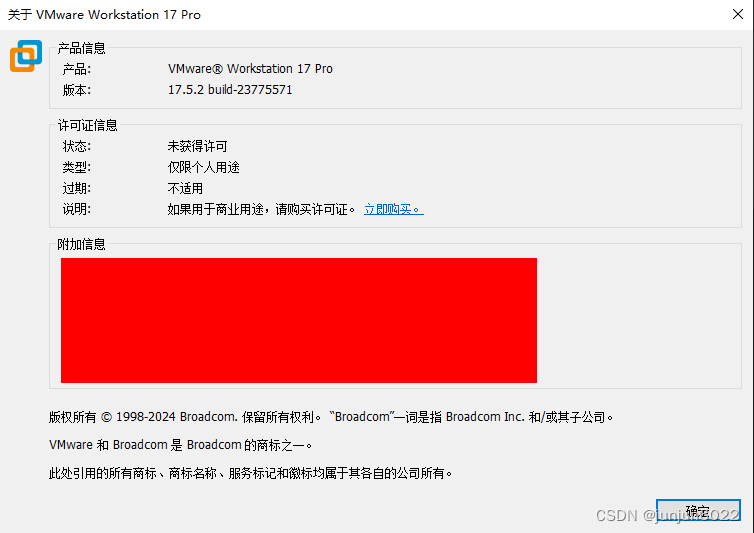754x533 pixels.
Task: Click the 说明: field label
Action: pyautogui.click(x=76, y=209)
